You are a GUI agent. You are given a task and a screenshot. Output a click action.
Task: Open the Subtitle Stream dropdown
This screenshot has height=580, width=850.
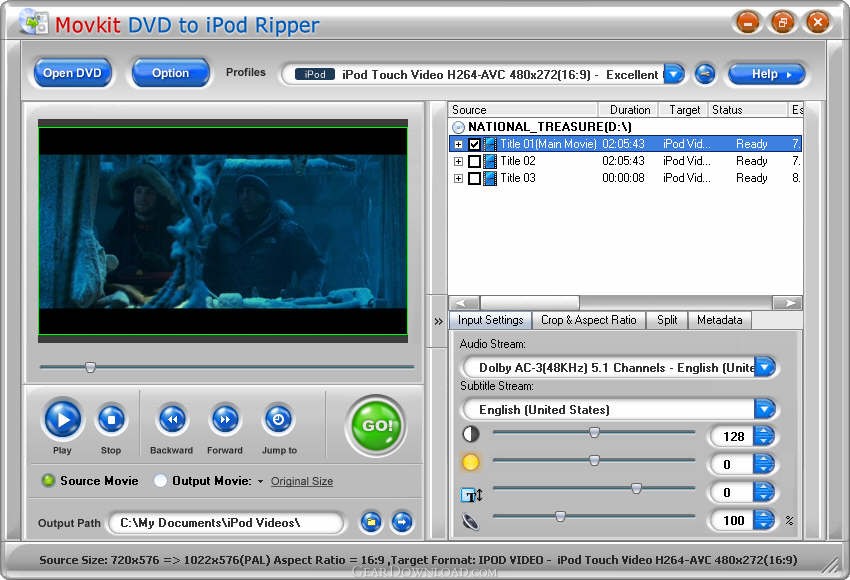pyautogui.click(x=765, y=409)
